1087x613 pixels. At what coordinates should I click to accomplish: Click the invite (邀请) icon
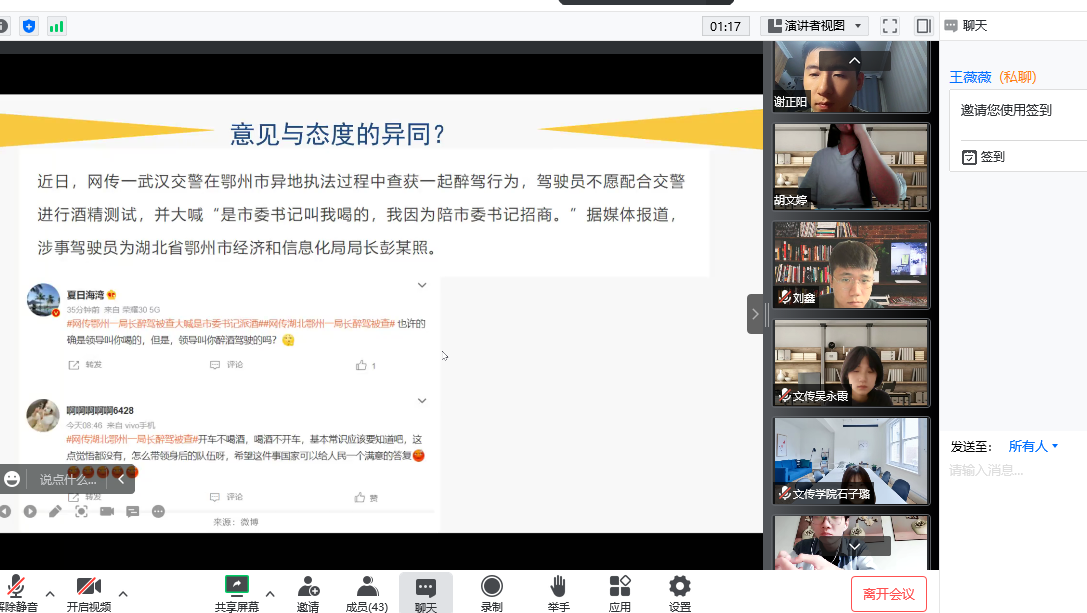[308, 592]
